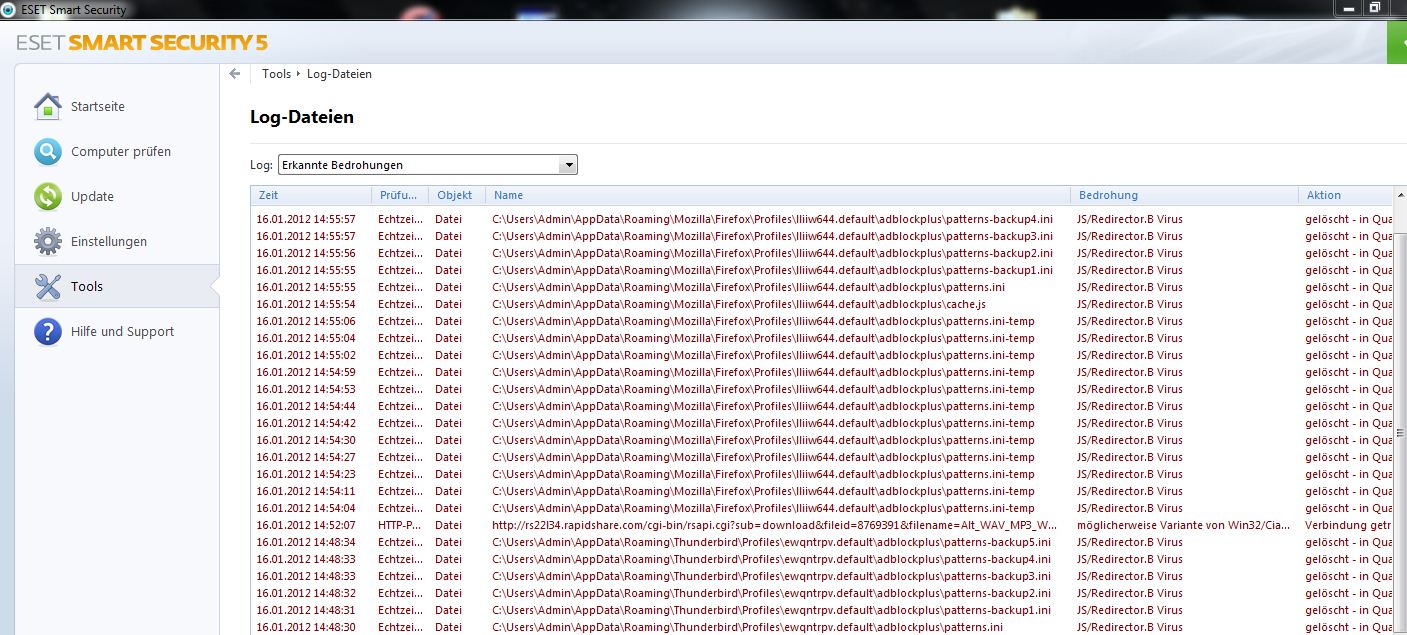Click the ESET icon in title bar

10,9
